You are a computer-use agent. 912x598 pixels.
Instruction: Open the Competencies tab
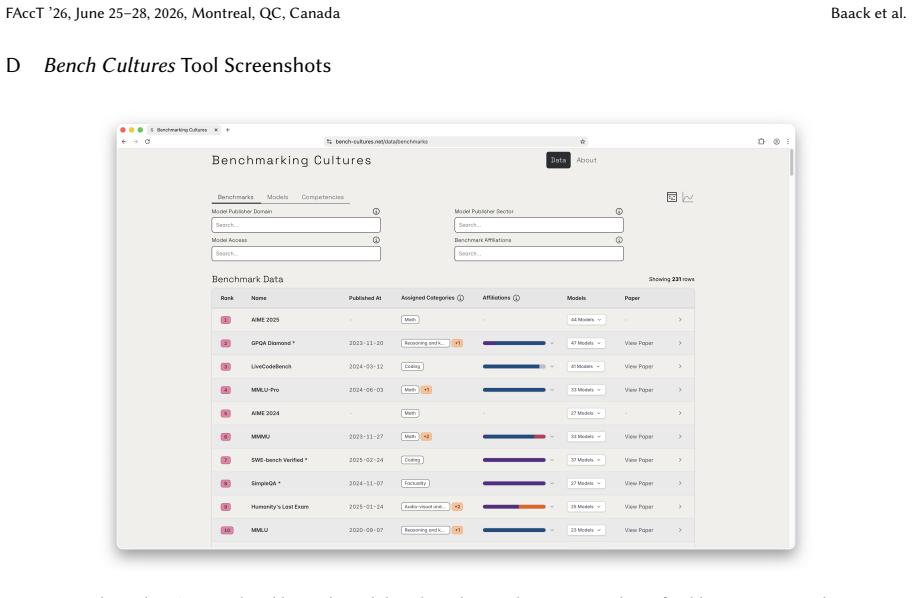click(x=323, y=197)
